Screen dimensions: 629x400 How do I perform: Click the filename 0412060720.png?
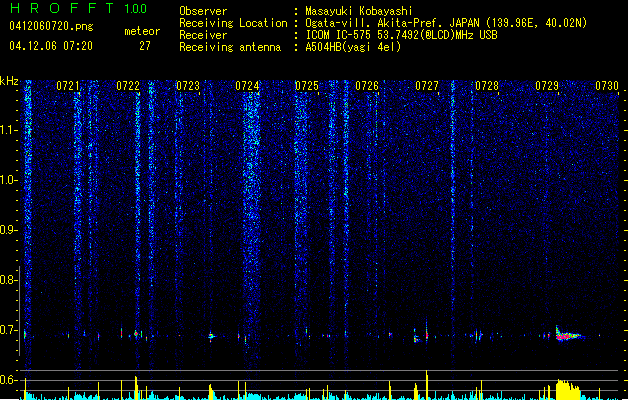point(51,26)
